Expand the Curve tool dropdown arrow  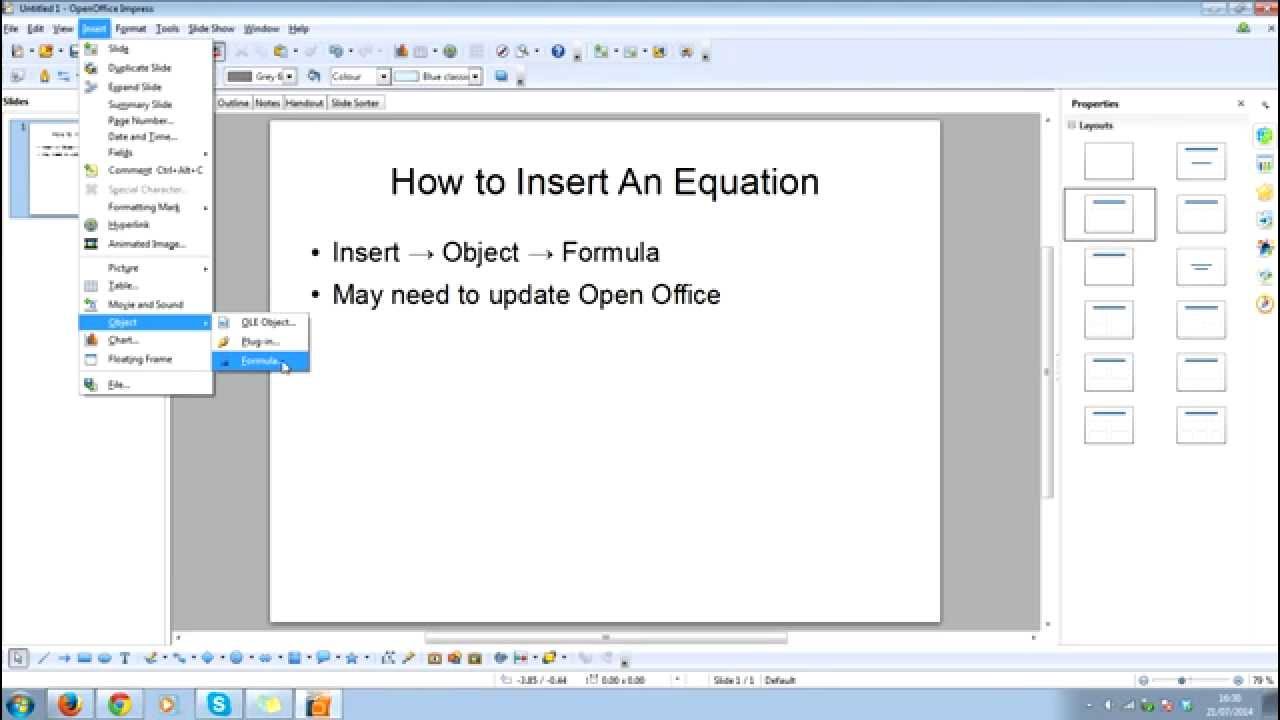[x=166, y=658]
